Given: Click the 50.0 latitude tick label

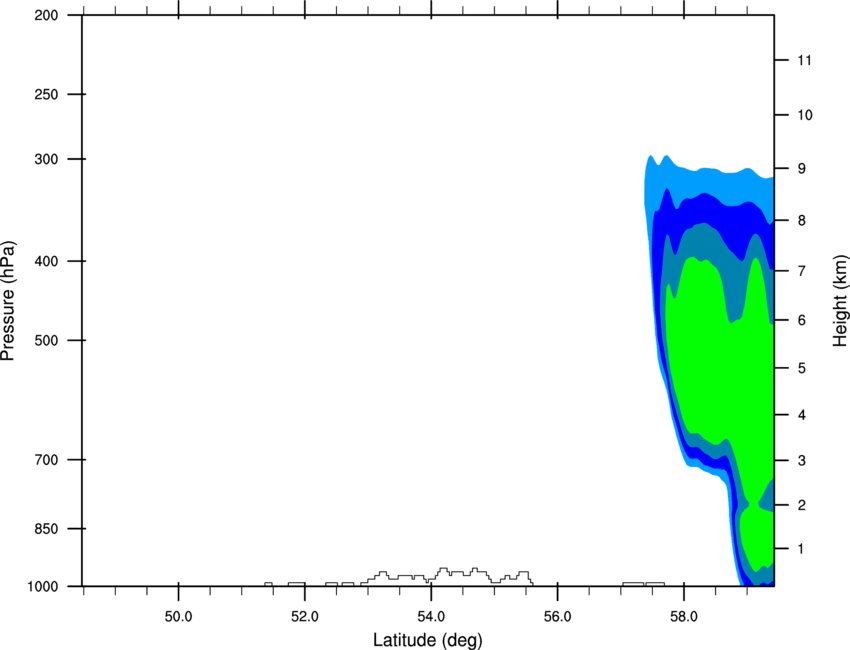Looking at the screenshot, I should pyautogui.click(x=178, y=617).
